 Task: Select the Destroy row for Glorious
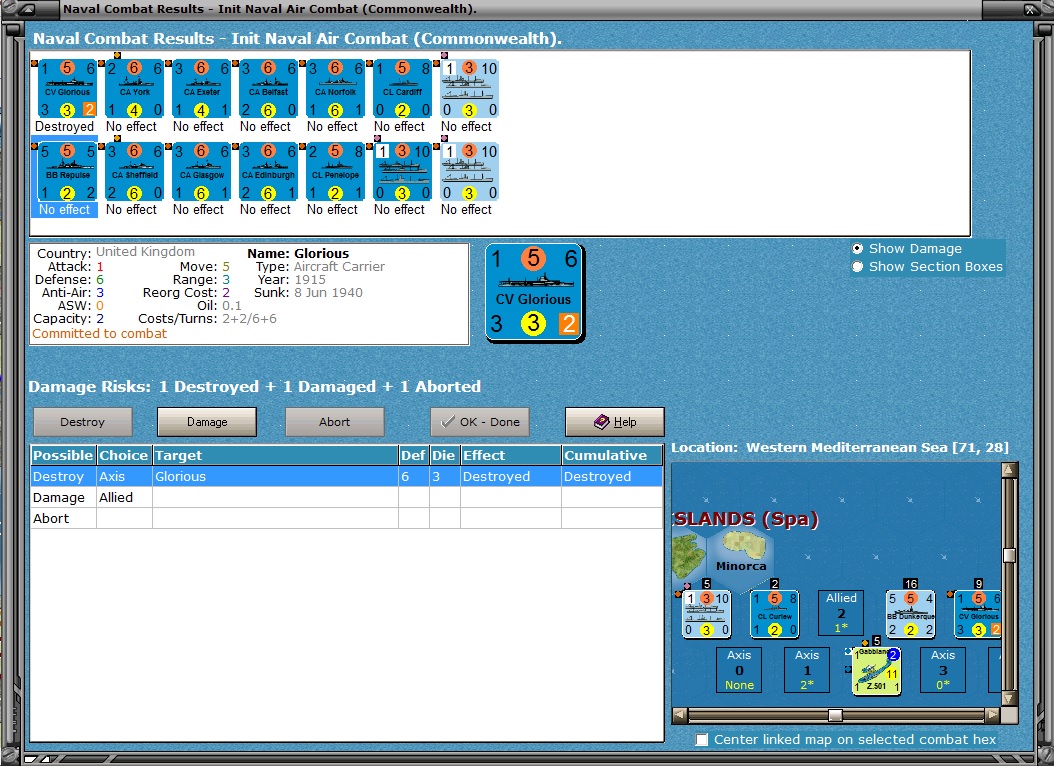point(347,476)
